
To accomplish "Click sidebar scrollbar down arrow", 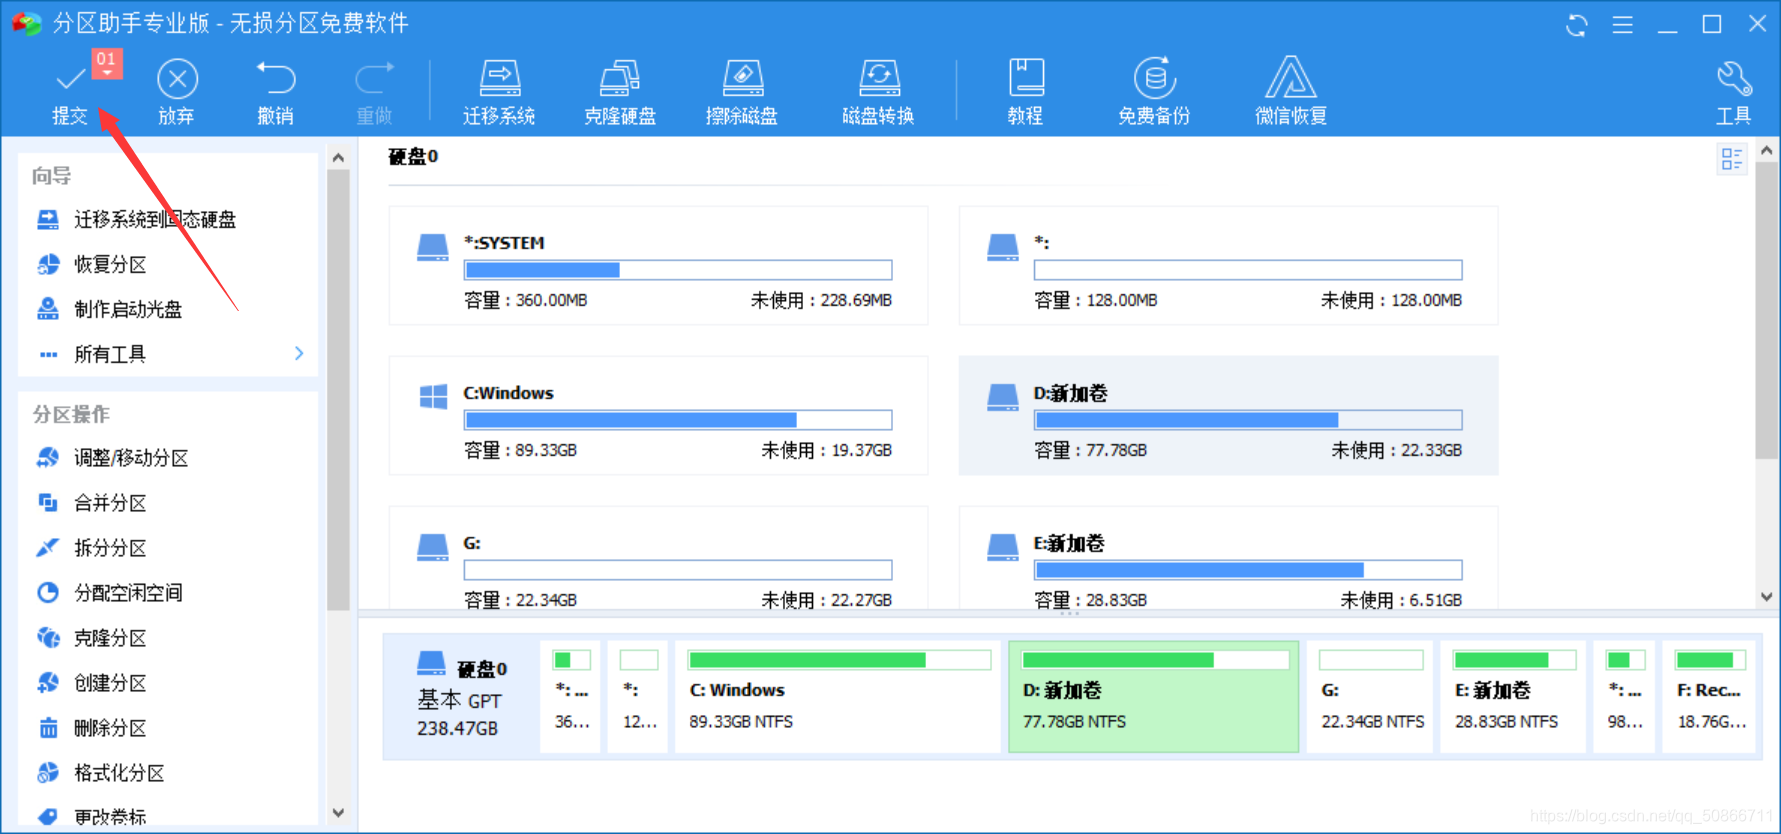I will point(338,813).
